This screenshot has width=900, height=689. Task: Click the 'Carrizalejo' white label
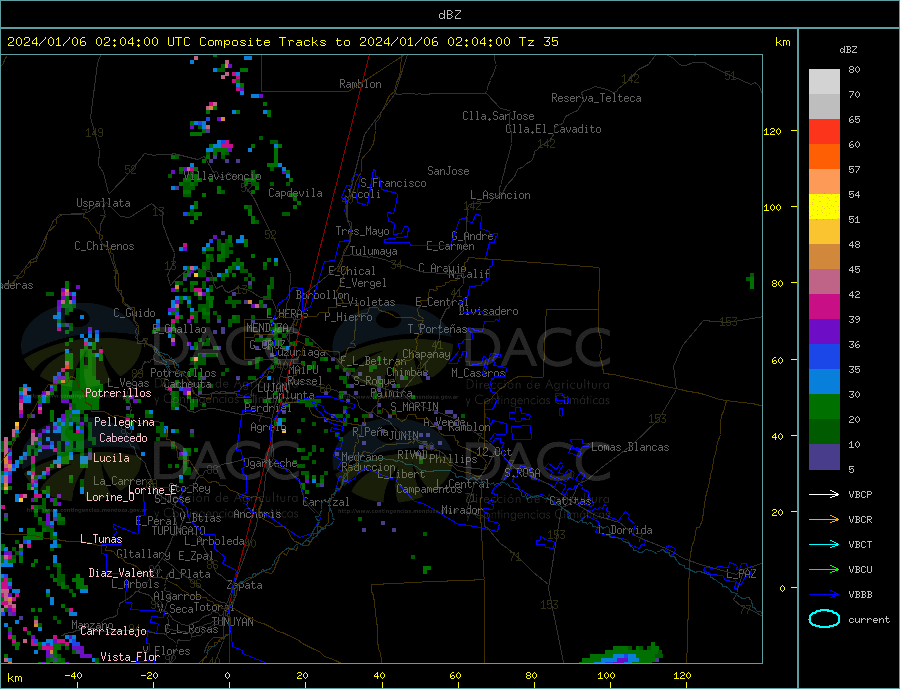click(114, 632)
